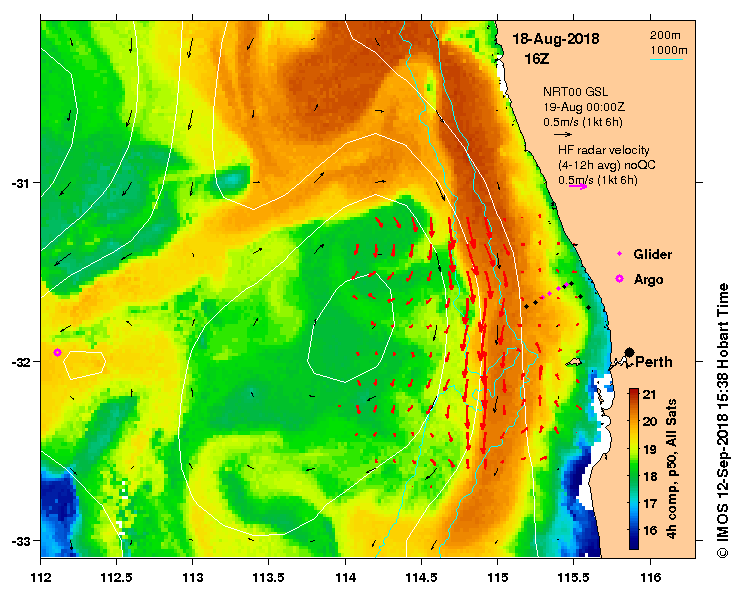Click the HF radar velocity text
The height and width of the screenshot is (592, 739).
click(x=604, y=150)
